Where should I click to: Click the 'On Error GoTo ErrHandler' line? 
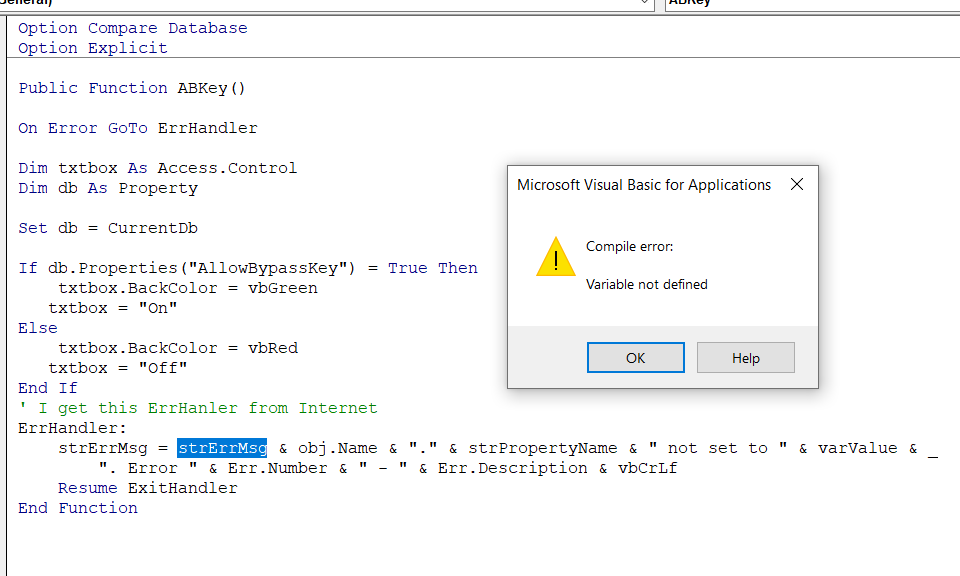pos(138,128)
